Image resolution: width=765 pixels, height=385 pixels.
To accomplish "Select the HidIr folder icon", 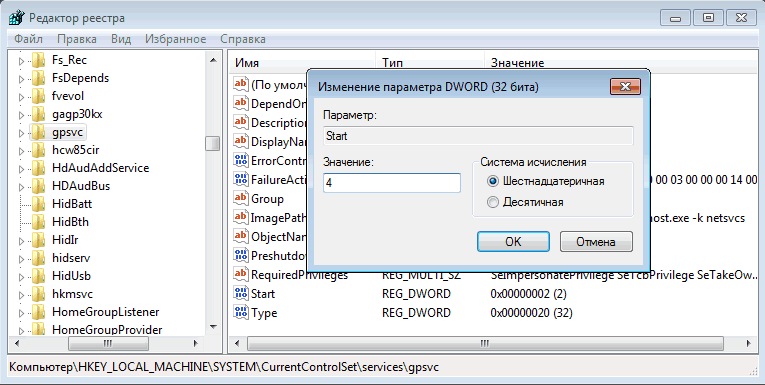I will [39, 241].
